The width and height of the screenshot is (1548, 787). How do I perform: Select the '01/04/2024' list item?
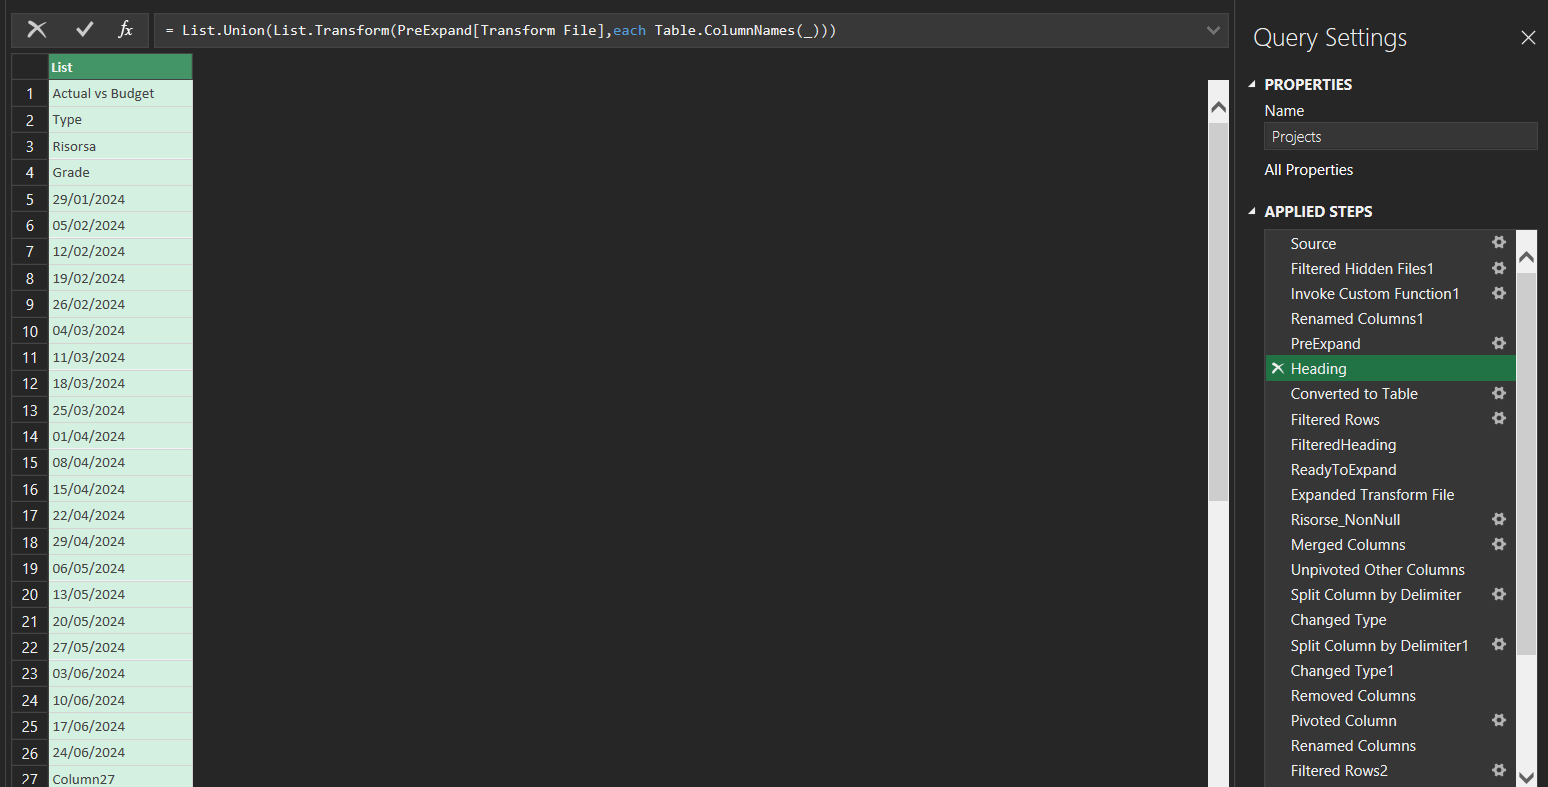[x=120, y=436]
